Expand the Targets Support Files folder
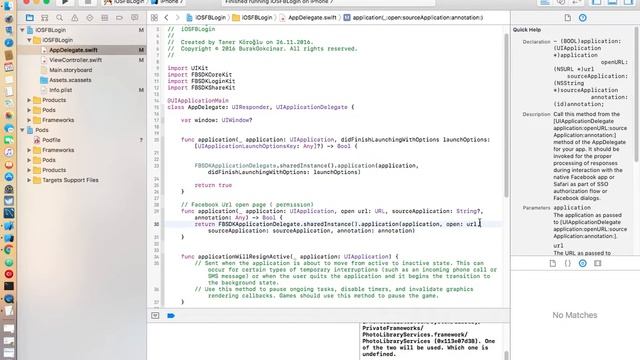Viewport: 640px width, 360px height. (29, 180)
